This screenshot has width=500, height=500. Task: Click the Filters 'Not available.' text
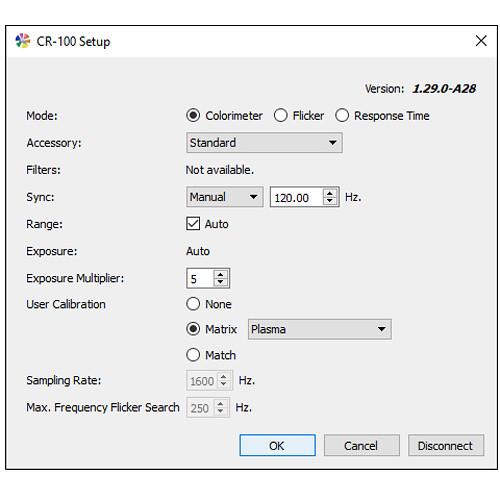click(x=220, y=170)
